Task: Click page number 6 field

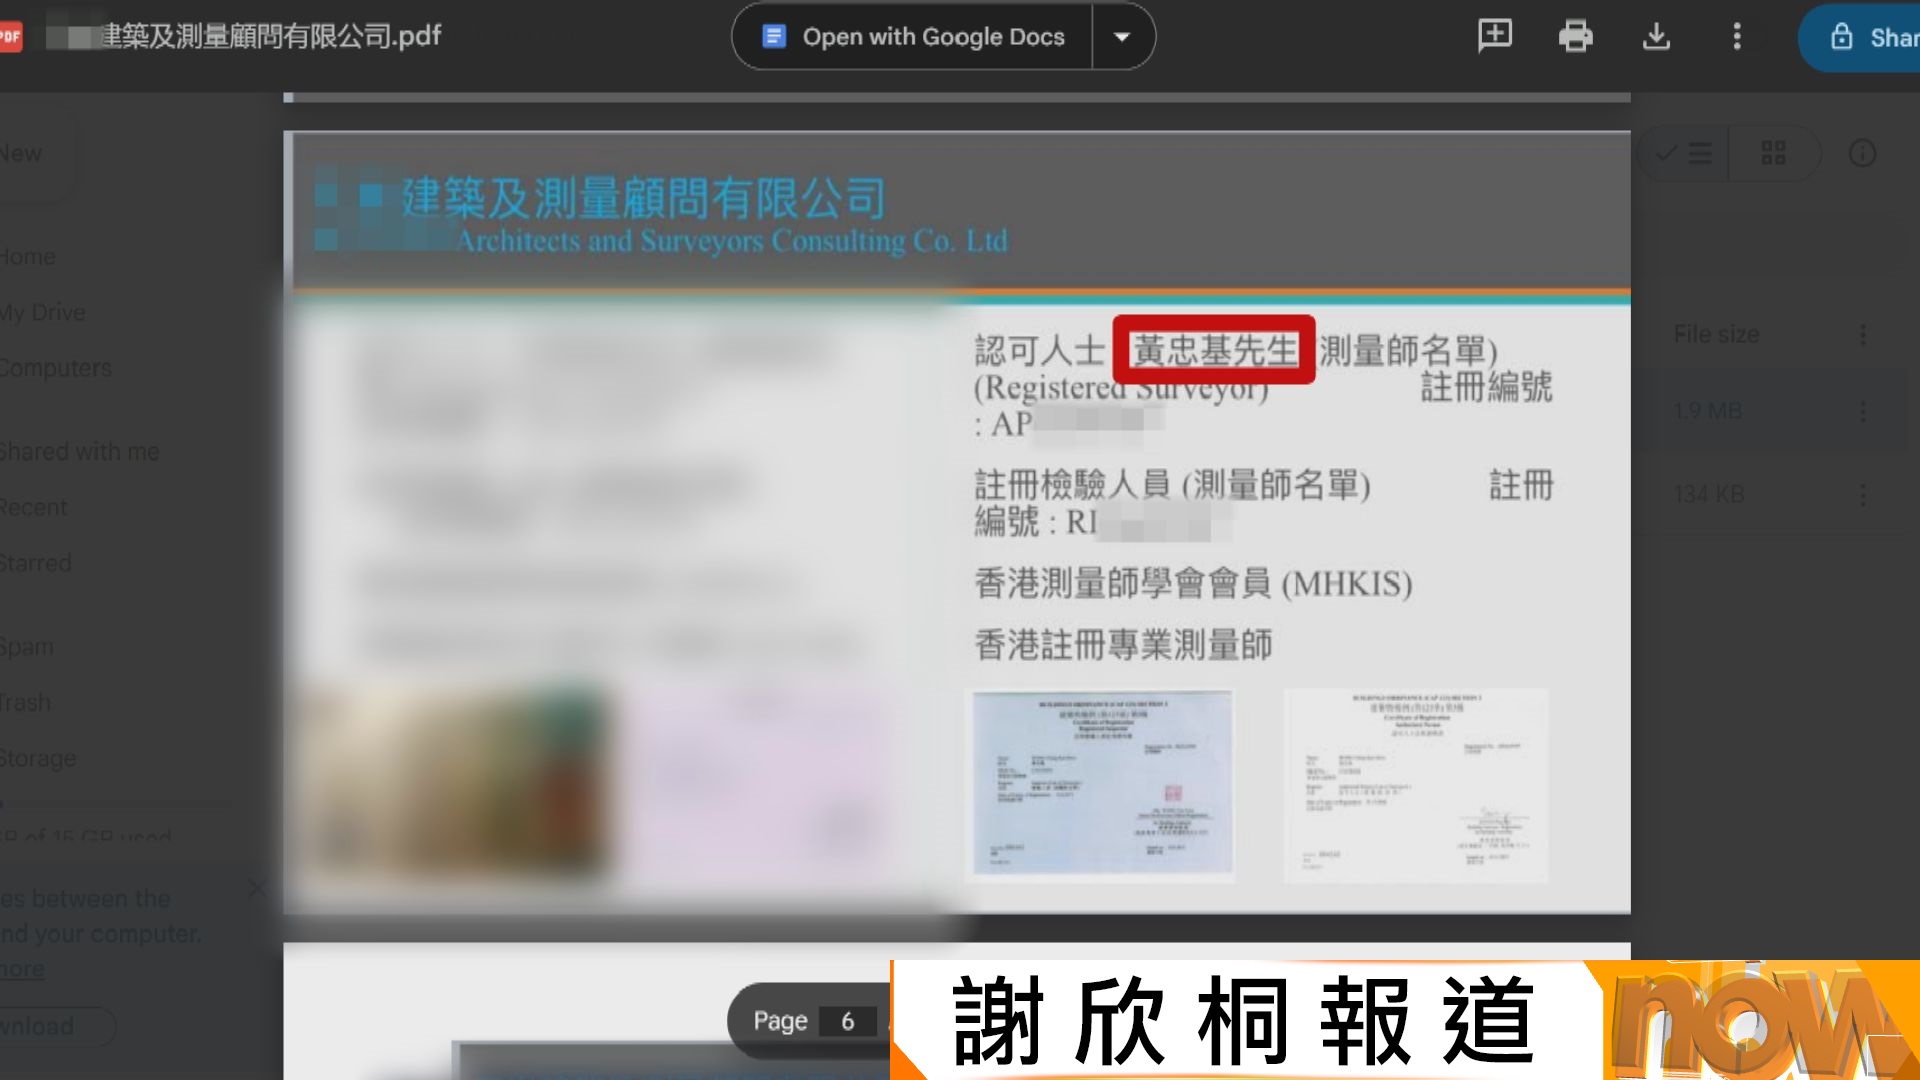Action: pyautogui.click(x=847, y=1021)
